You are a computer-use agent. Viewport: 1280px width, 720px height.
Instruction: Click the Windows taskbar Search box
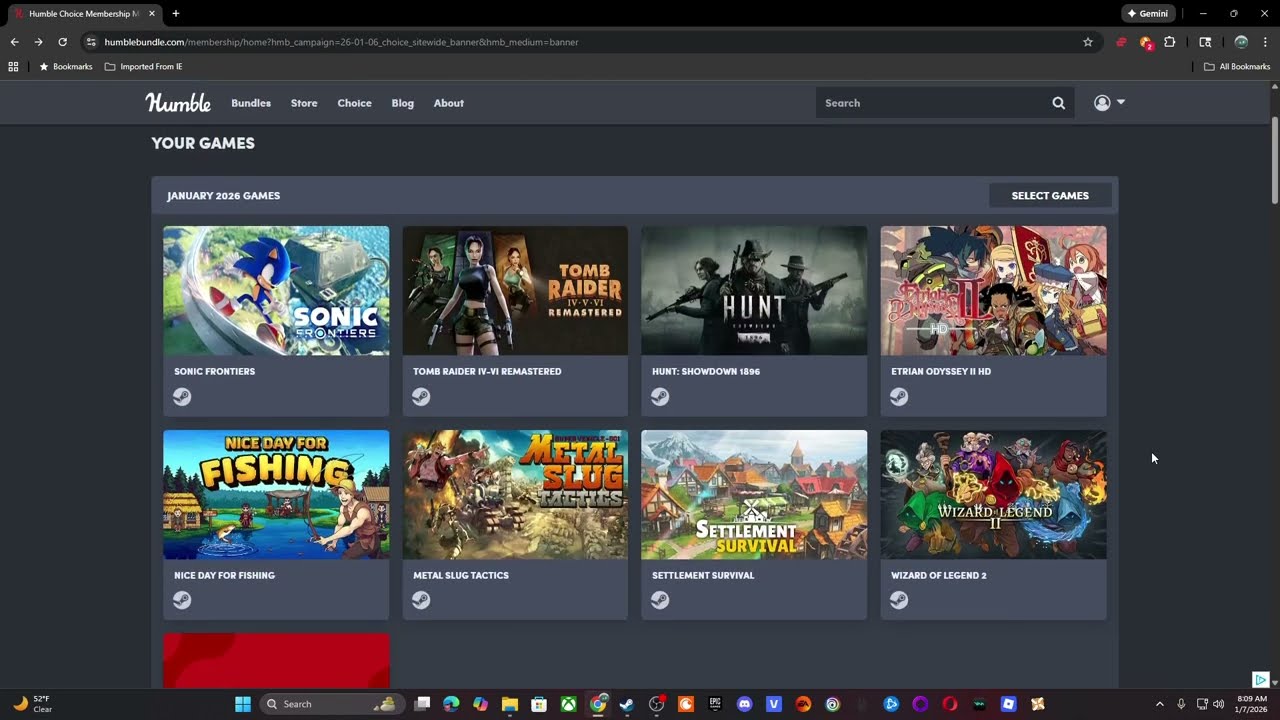coord(331,704)
